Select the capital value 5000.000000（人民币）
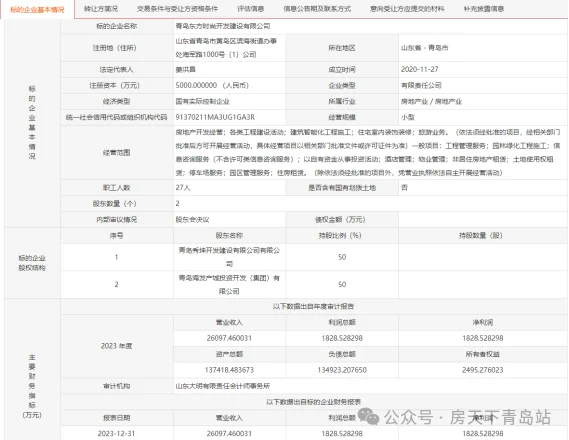Screen dimensions: 569x440 point(212,85)
